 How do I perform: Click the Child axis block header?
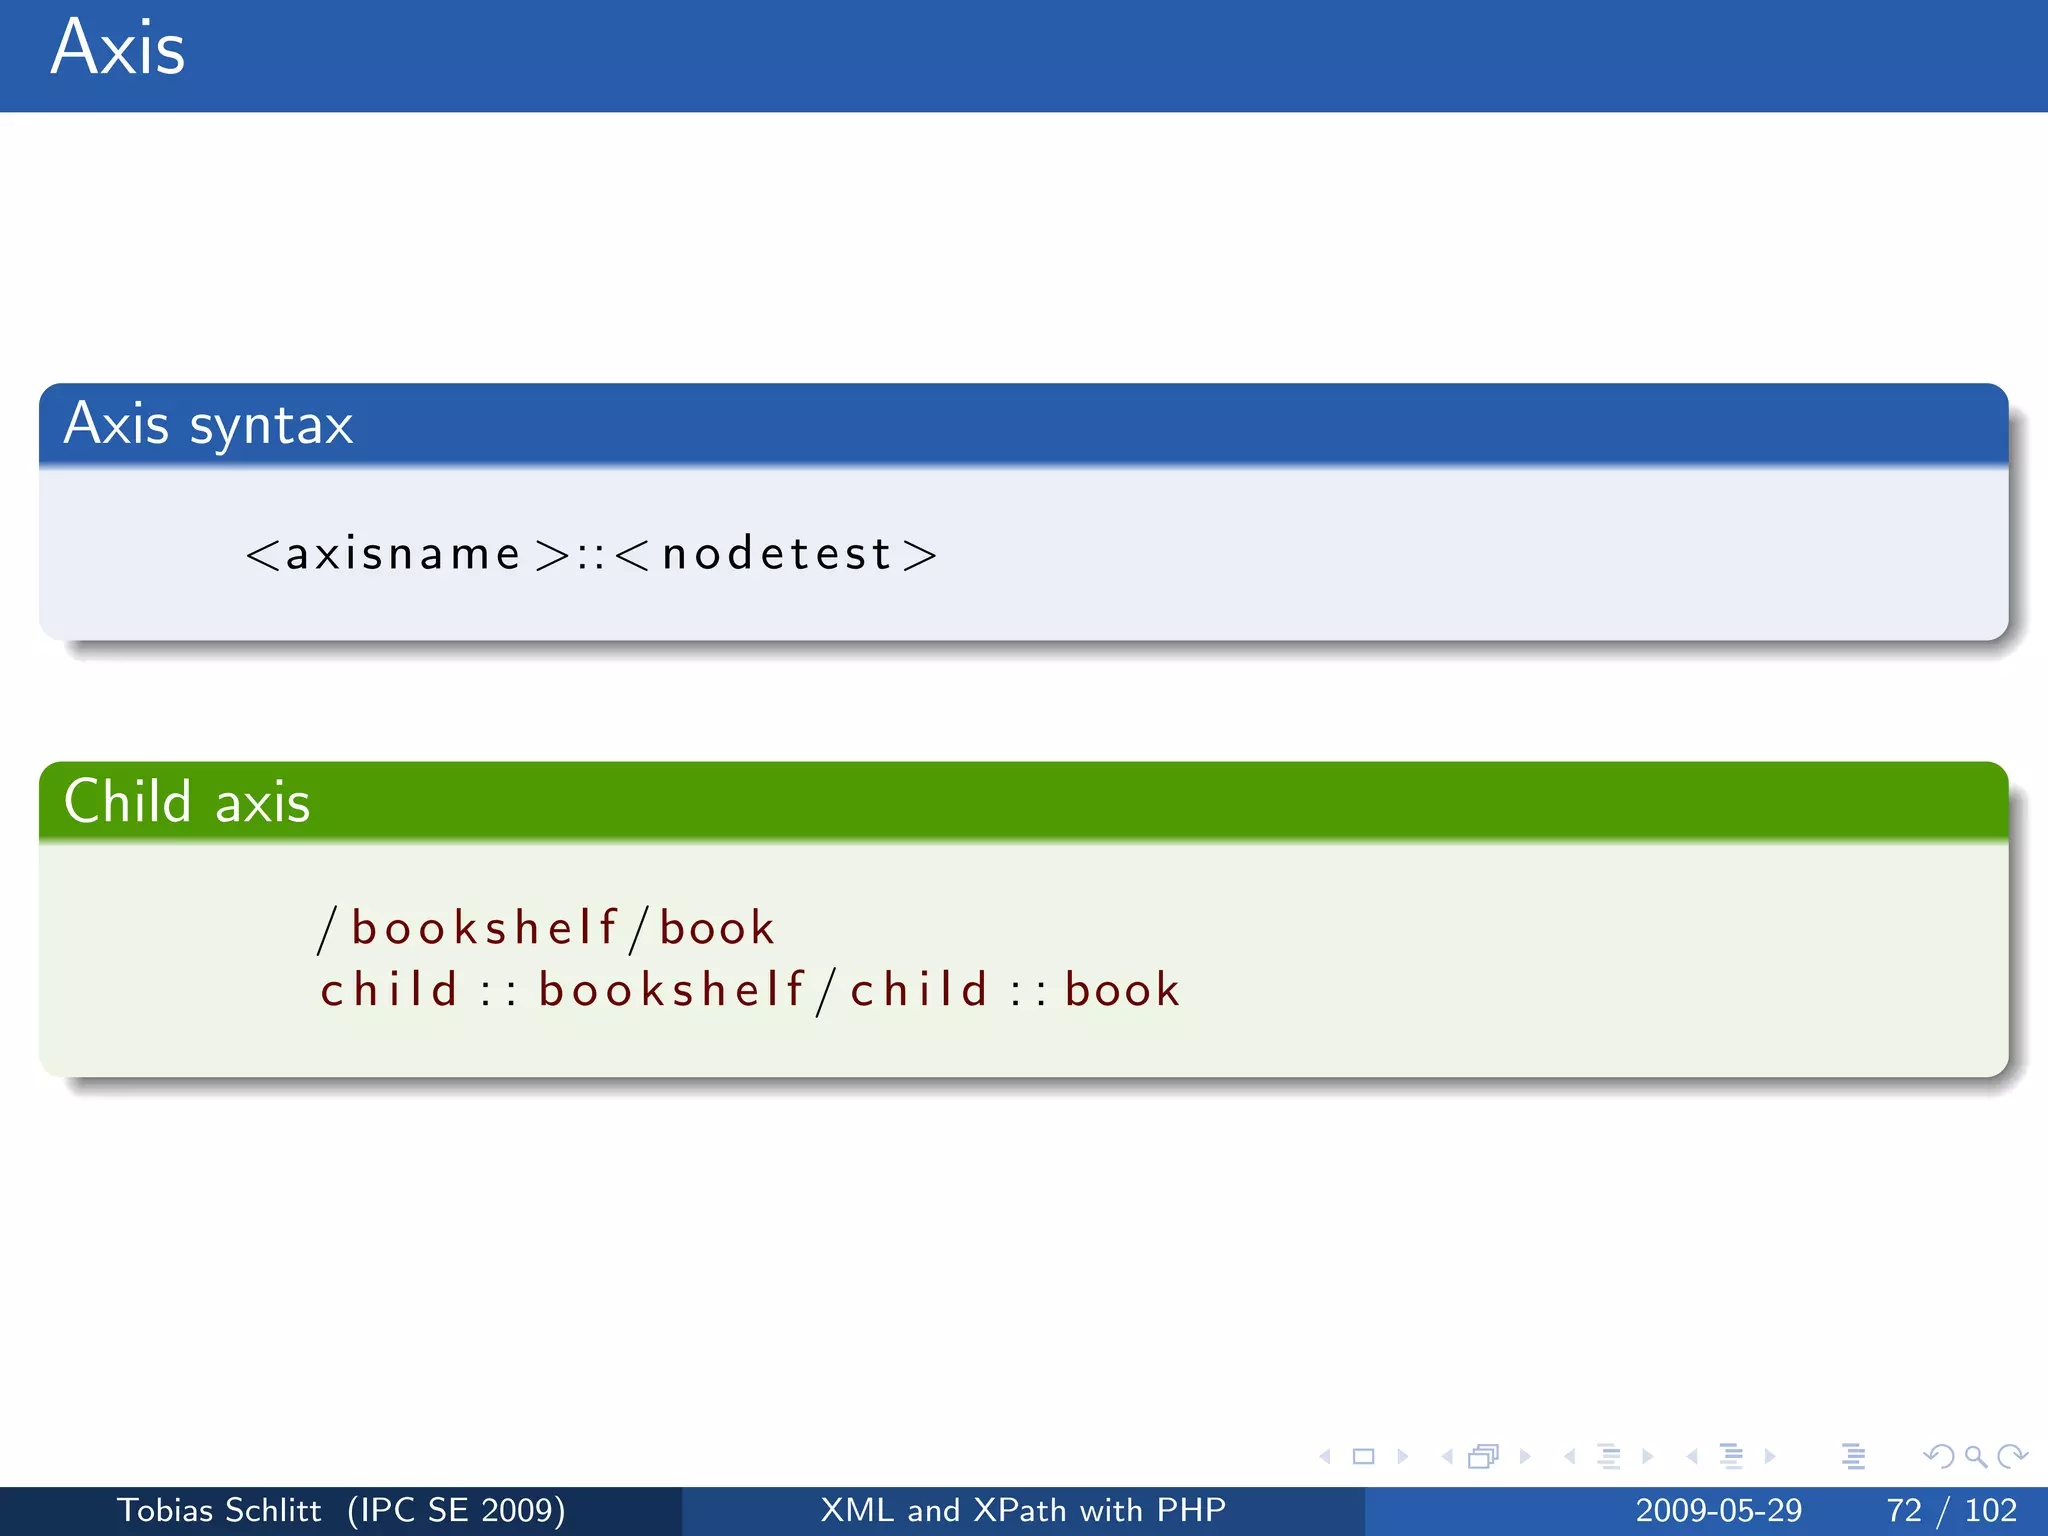187,802
